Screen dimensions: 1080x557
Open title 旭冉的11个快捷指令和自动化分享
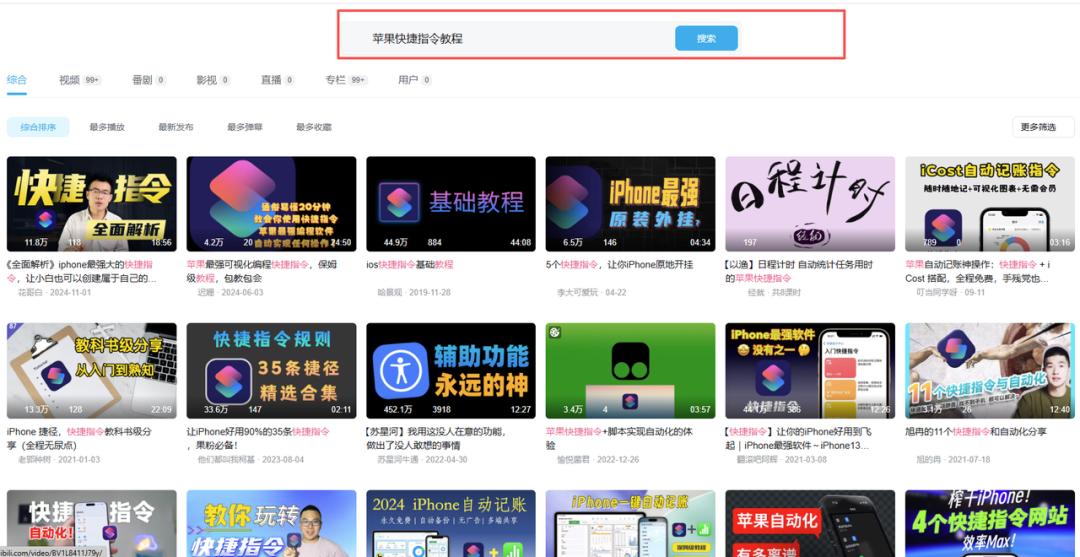pyautogui.click(x=975, y=432)
